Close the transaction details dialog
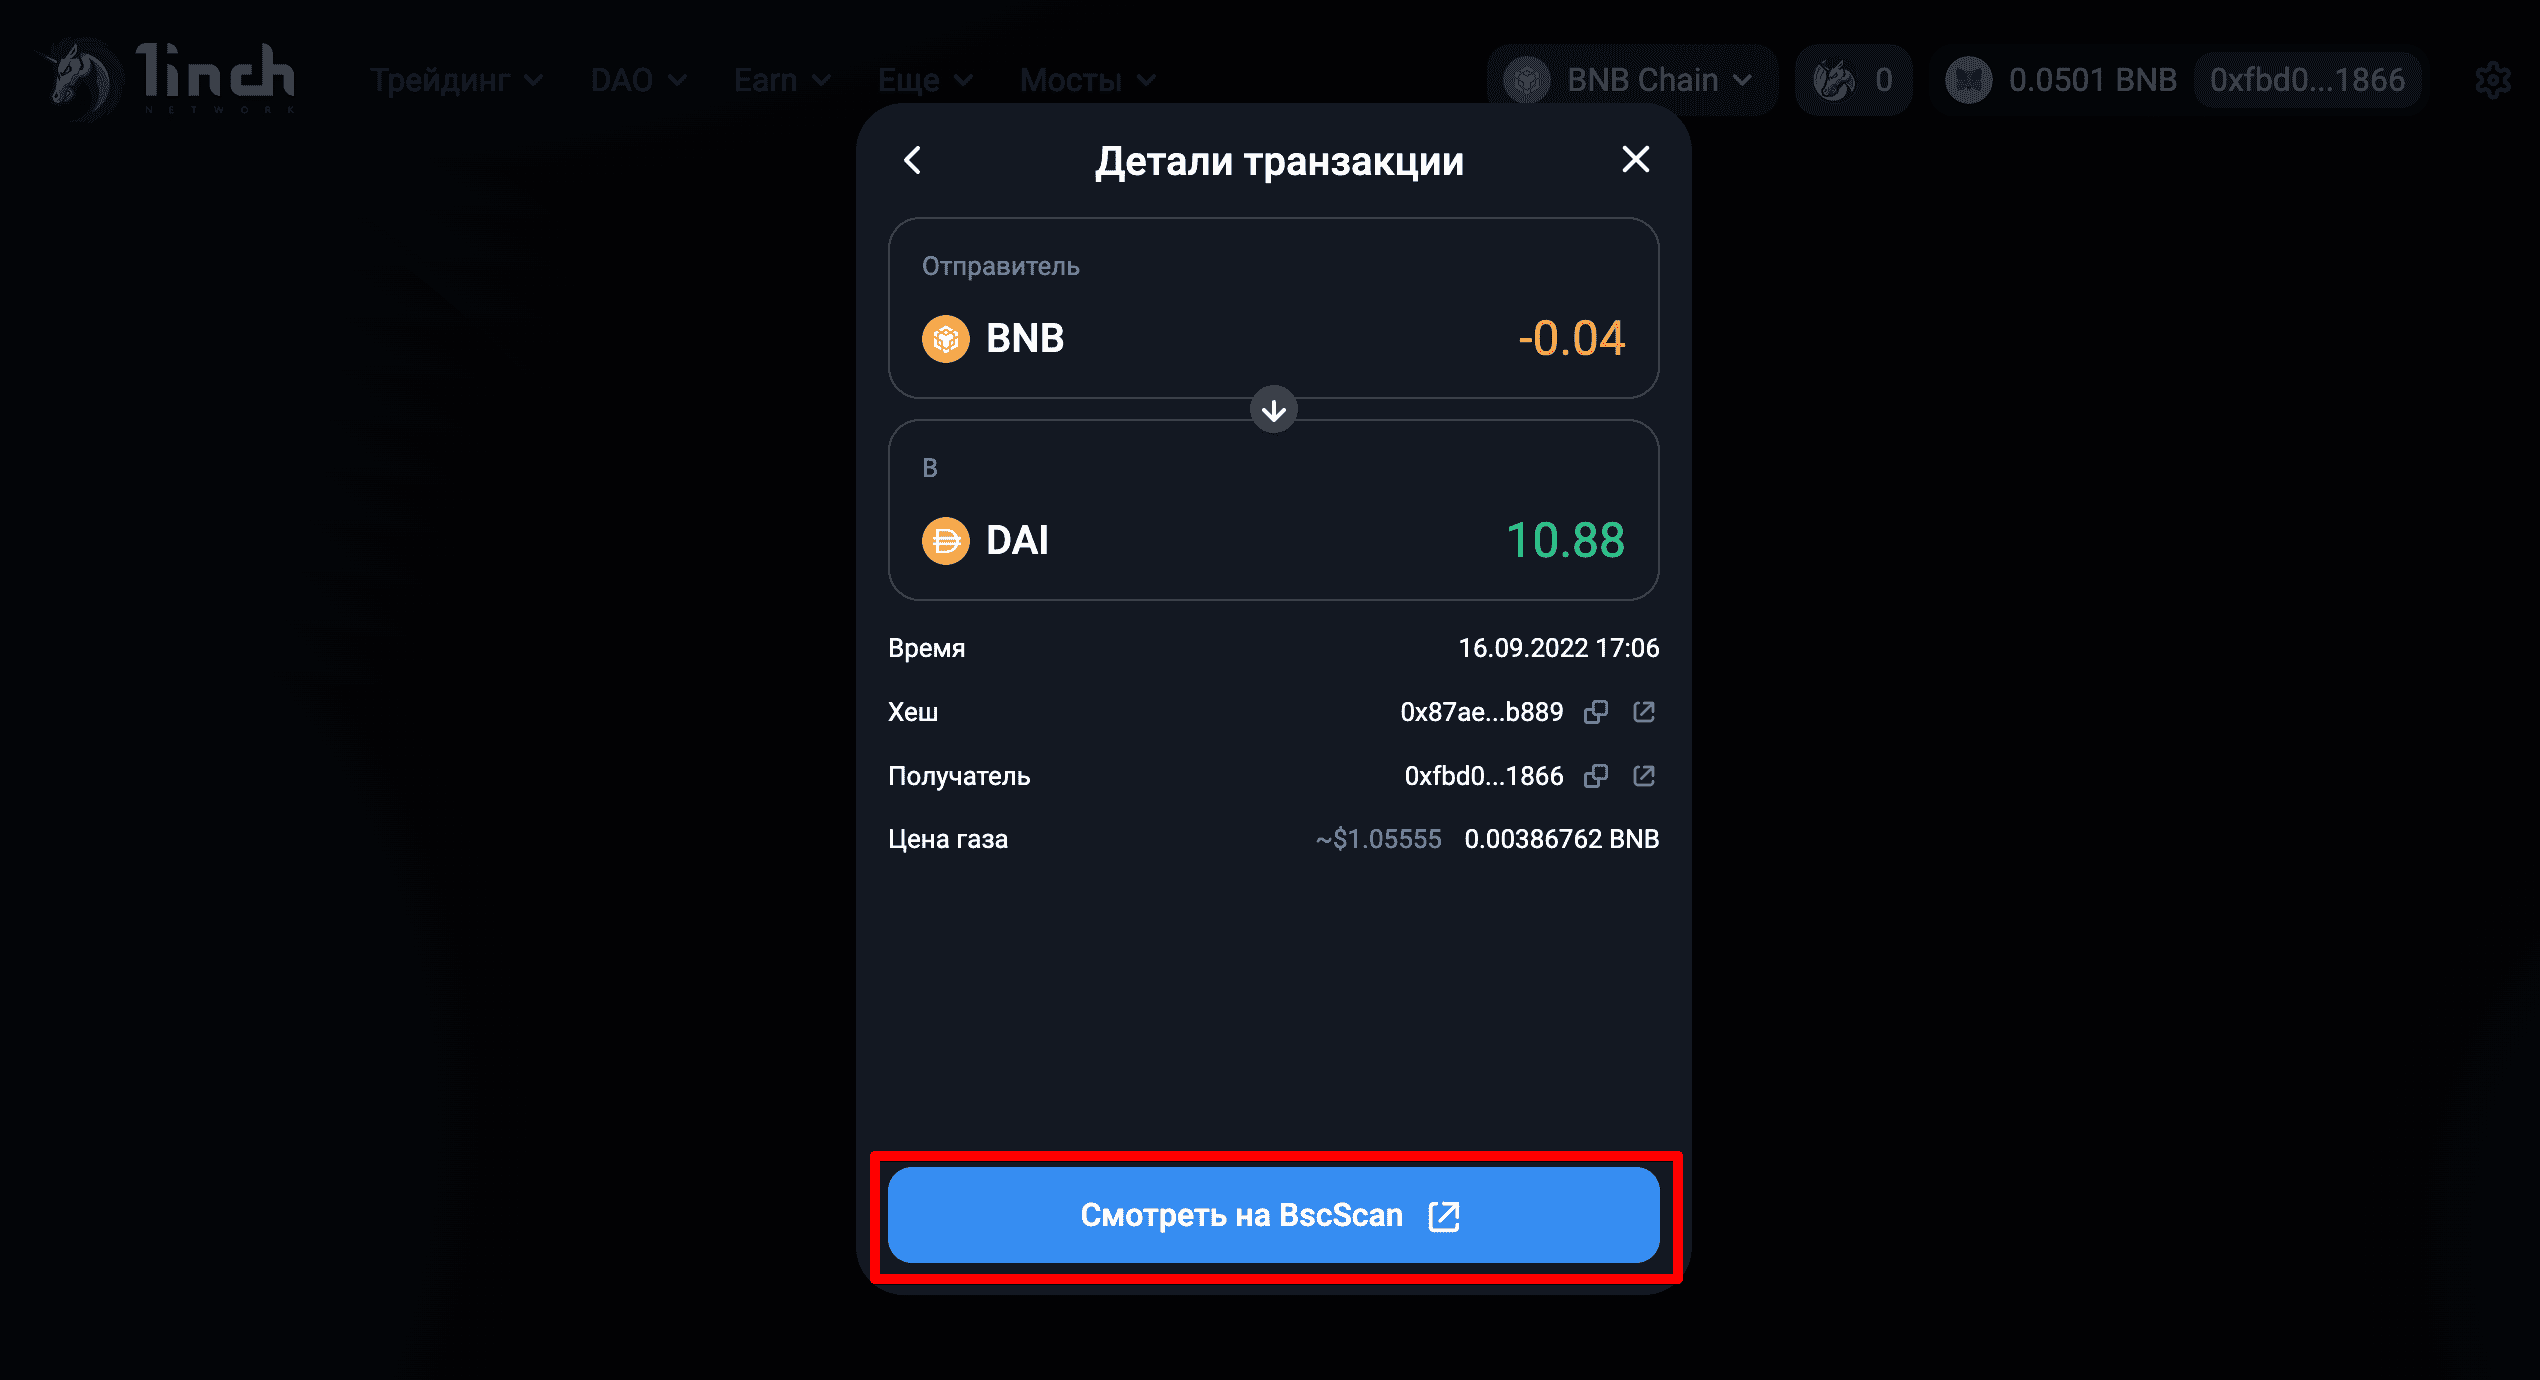 click(1635, 159)
